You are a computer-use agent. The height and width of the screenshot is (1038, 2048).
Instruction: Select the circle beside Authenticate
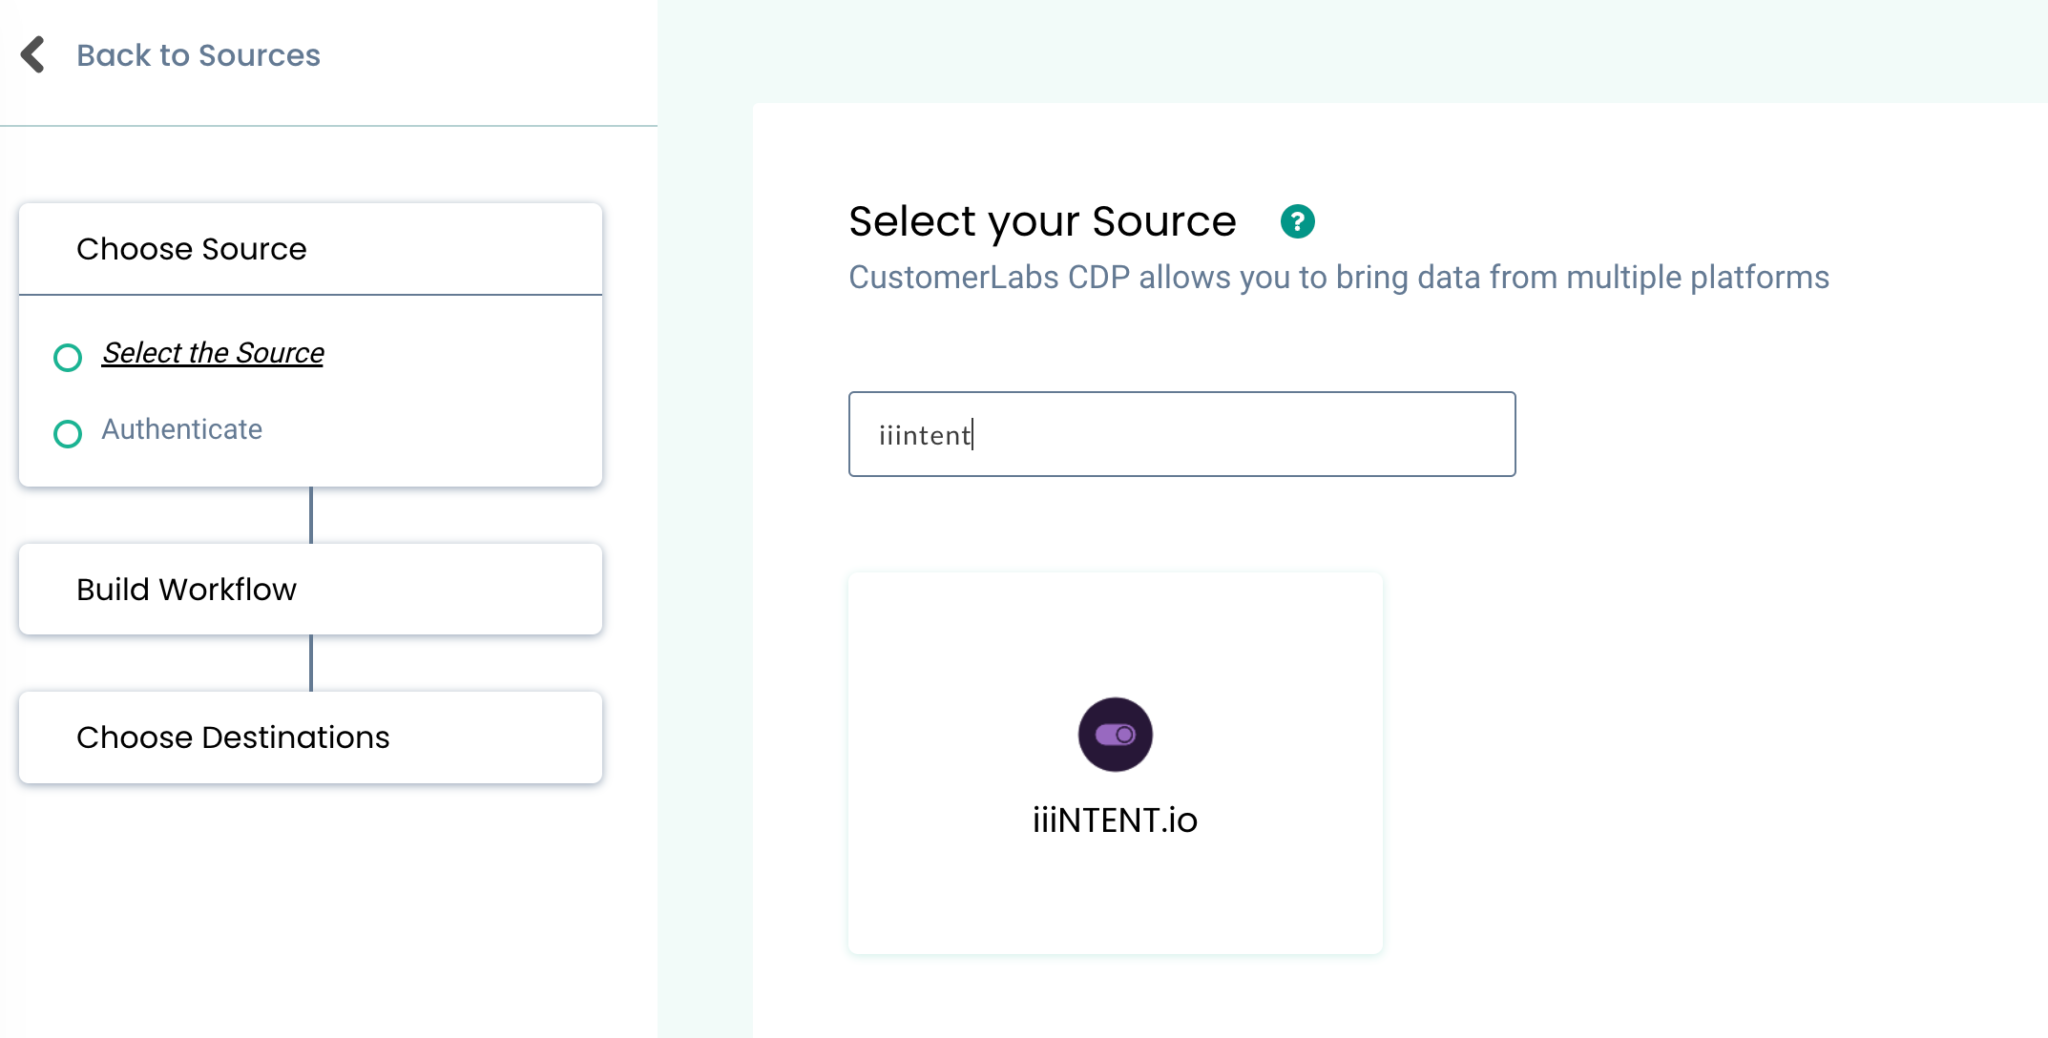click(x=67, y=434)
